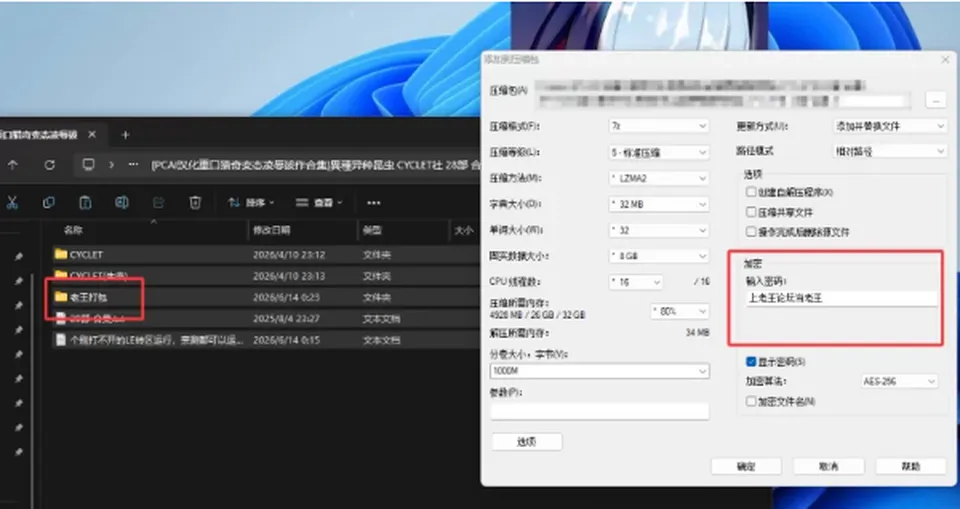
Task: Sort by the 类型 column header
Action: pos(372,230)
